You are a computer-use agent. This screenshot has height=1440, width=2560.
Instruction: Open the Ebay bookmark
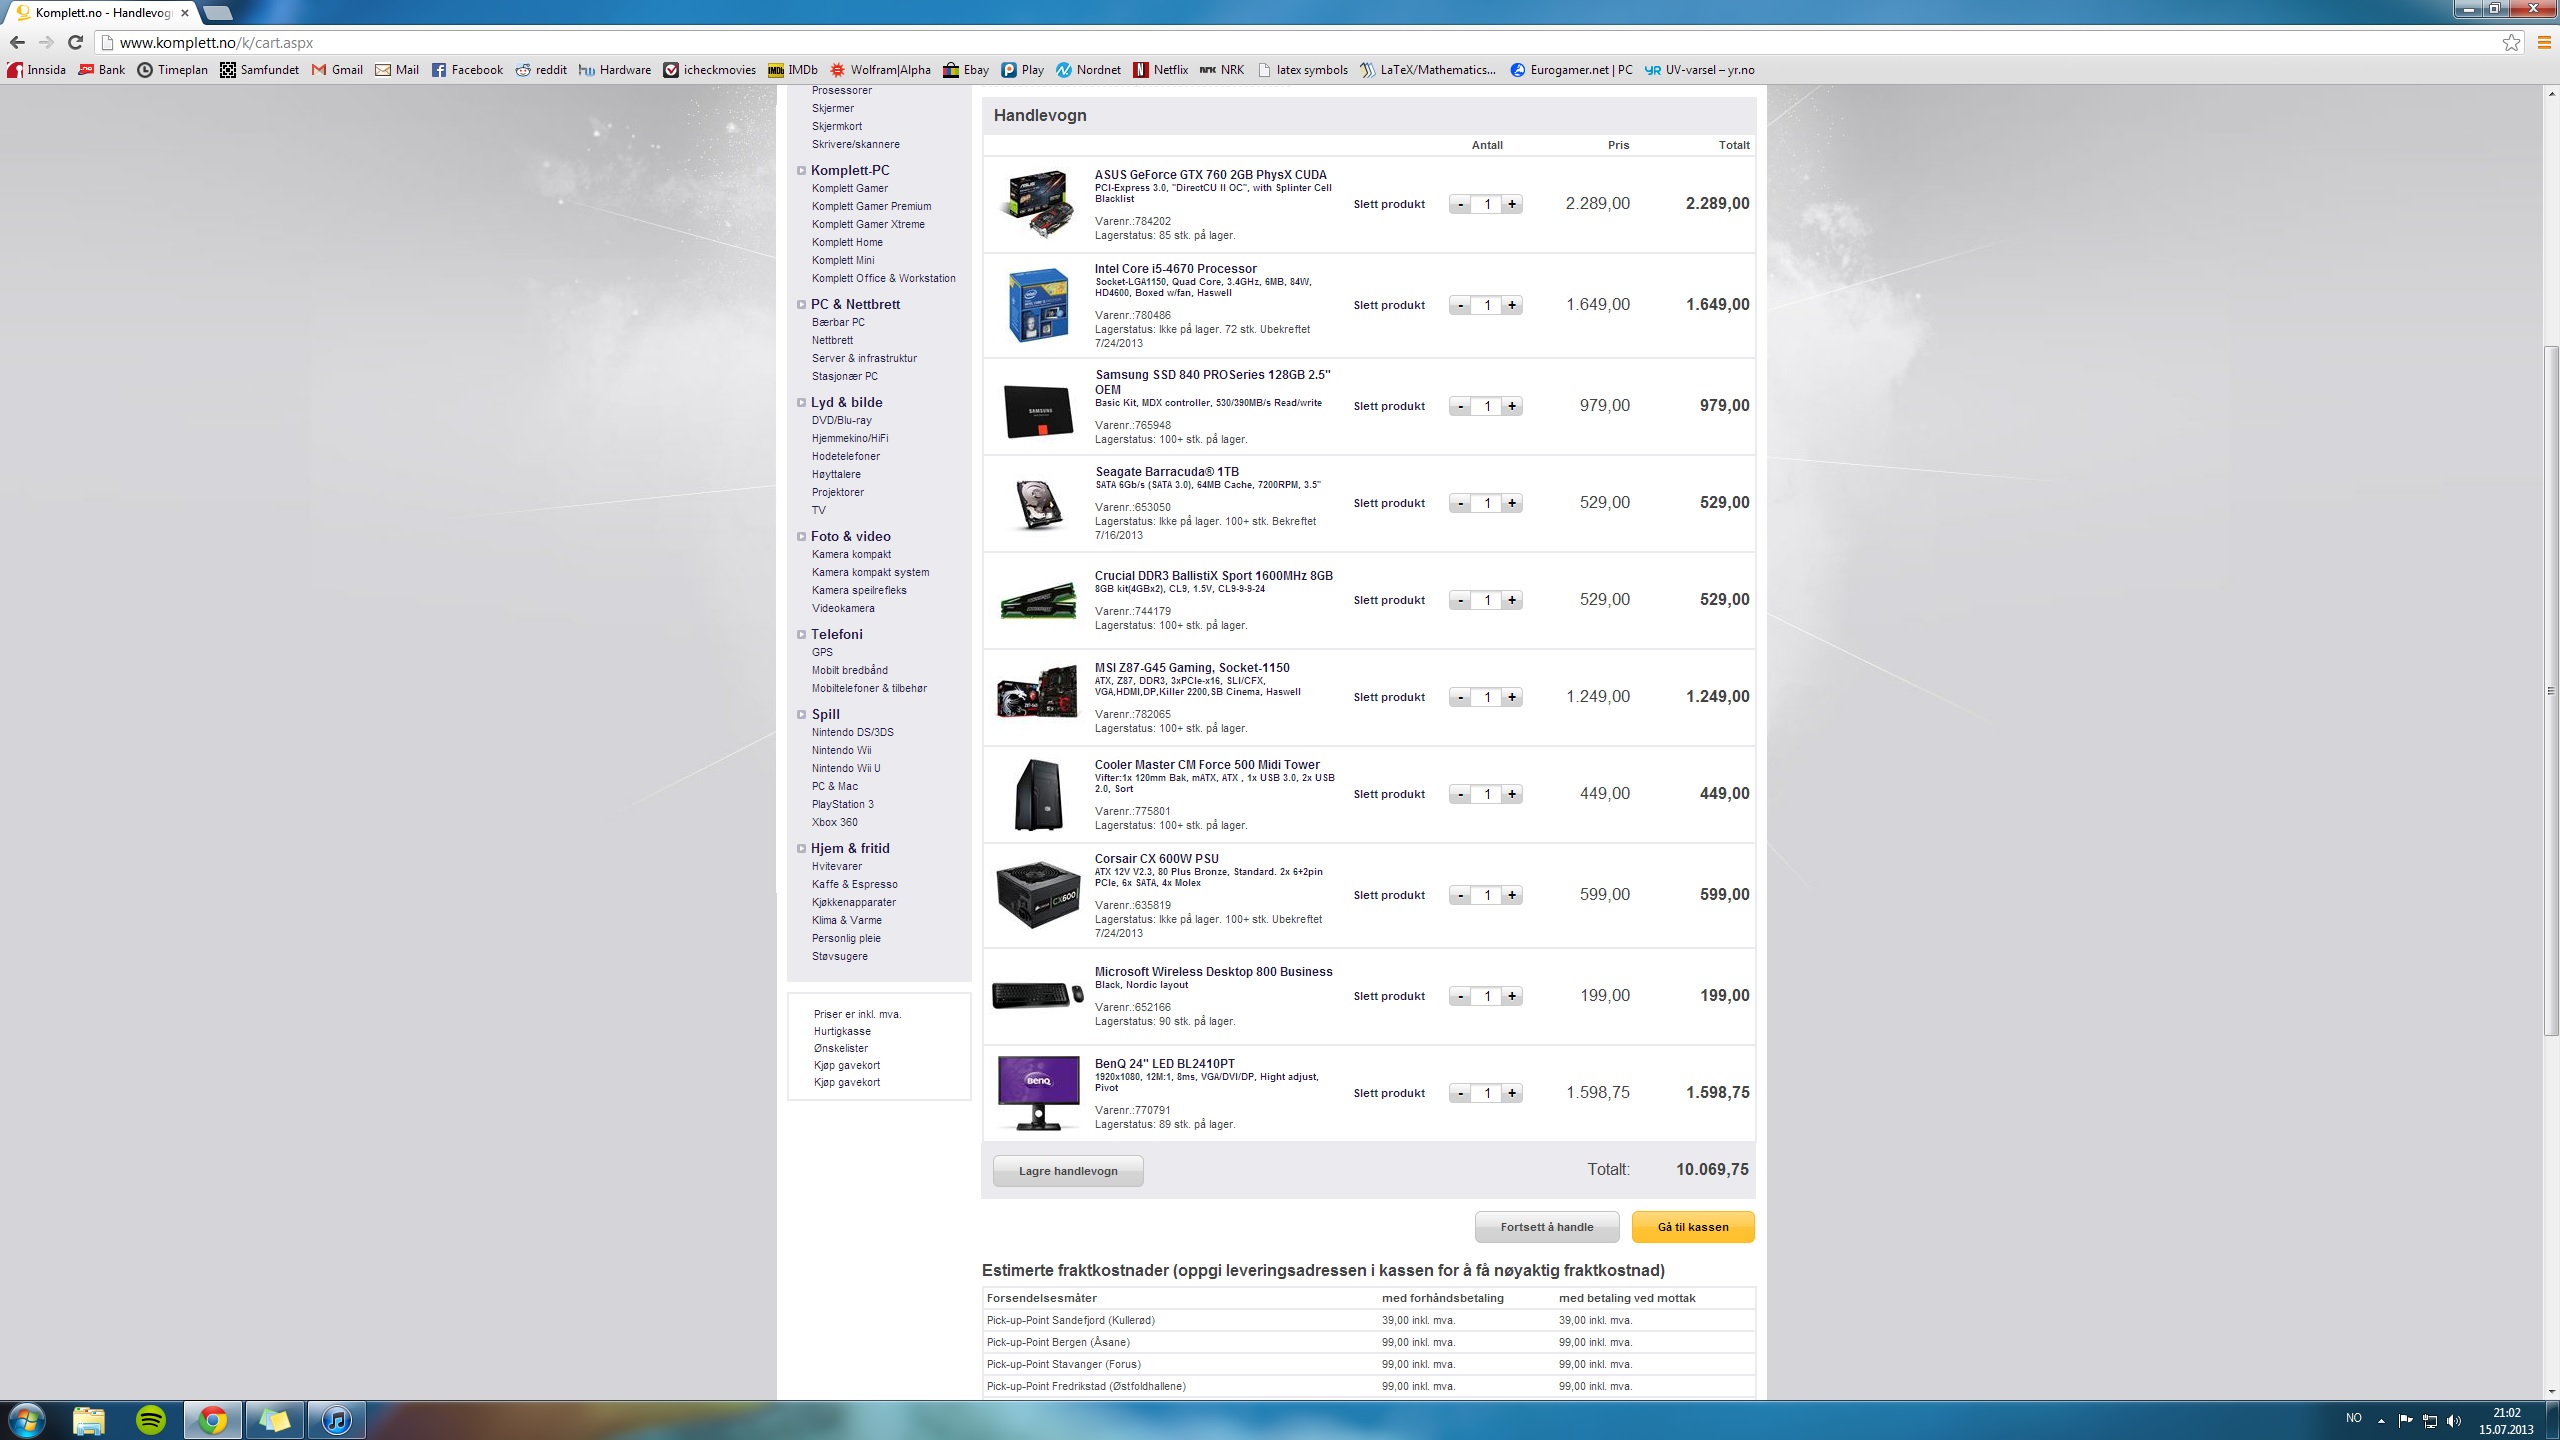966,70
